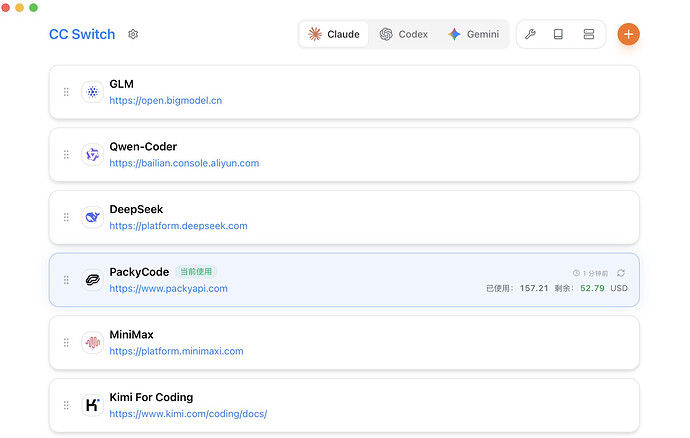The height and width of the screenshot is (438, 690).
Task: Select the DeepSeek provider name
Action: tap(136, 209)
